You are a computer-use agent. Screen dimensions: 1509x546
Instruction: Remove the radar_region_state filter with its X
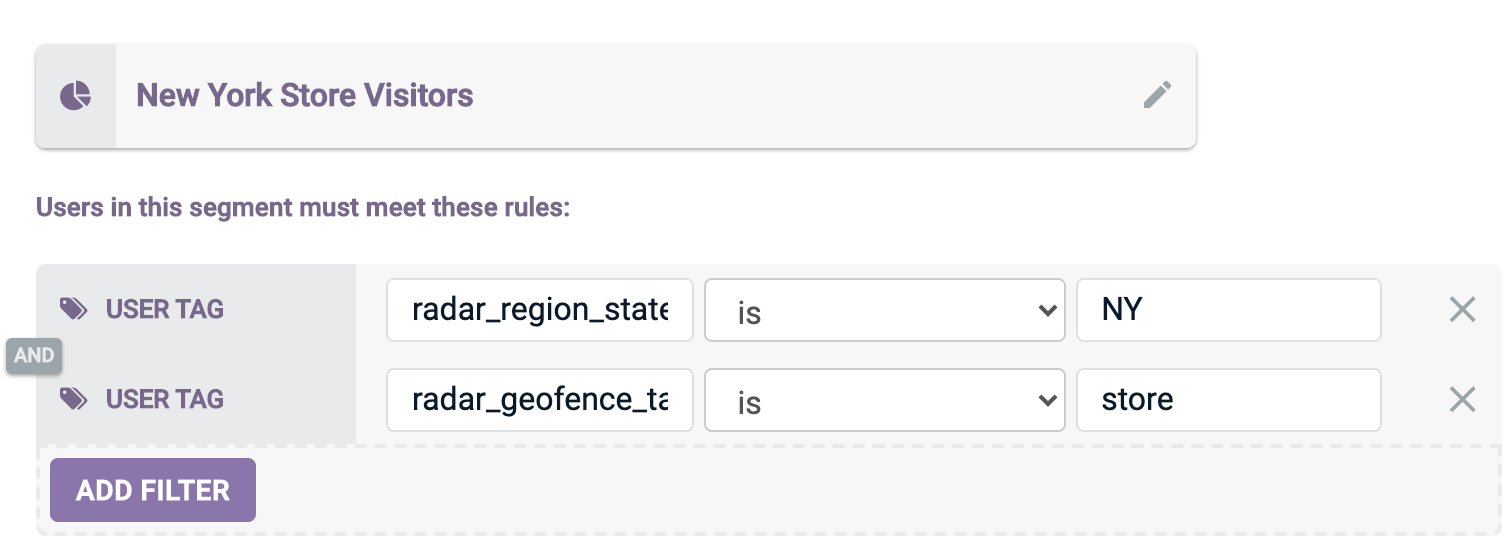pos(1462,310)
